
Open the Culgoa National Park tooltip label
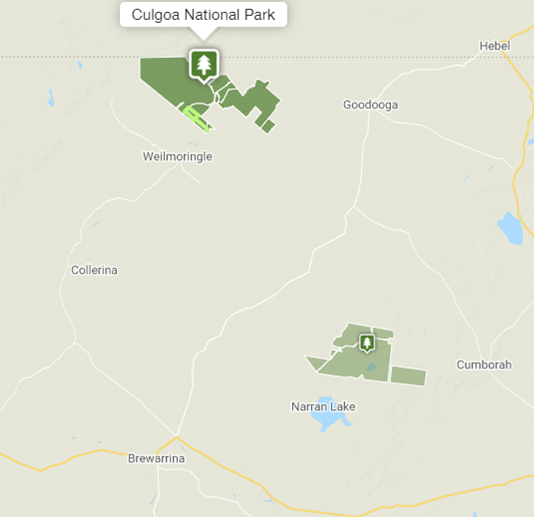203,15
